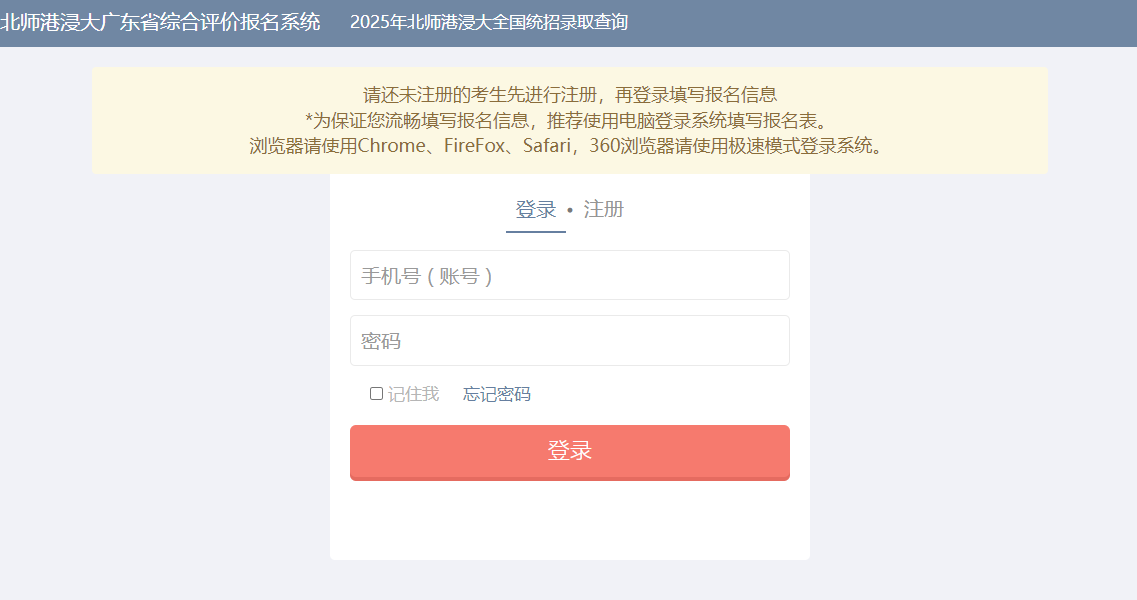
Task: Tick the 记住我 checkbox
Action: (376, 393)
